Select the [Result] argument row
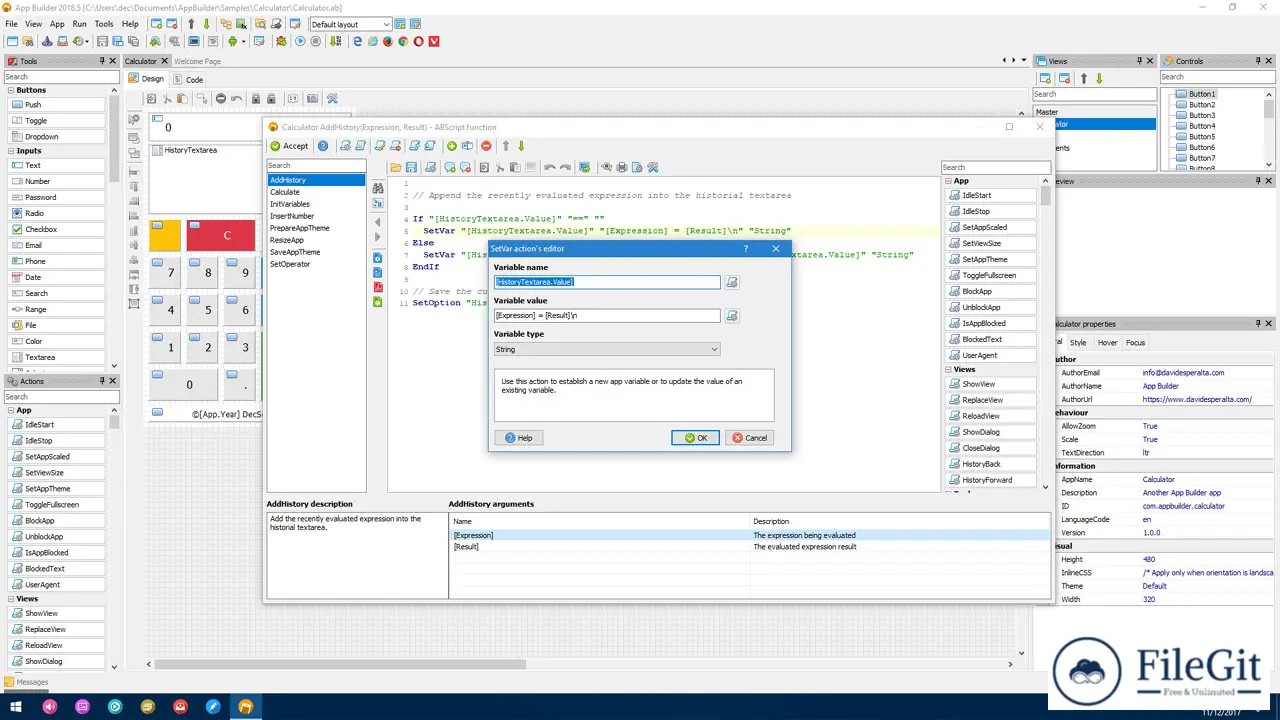 pyautogui.click(x=750, y=547)
